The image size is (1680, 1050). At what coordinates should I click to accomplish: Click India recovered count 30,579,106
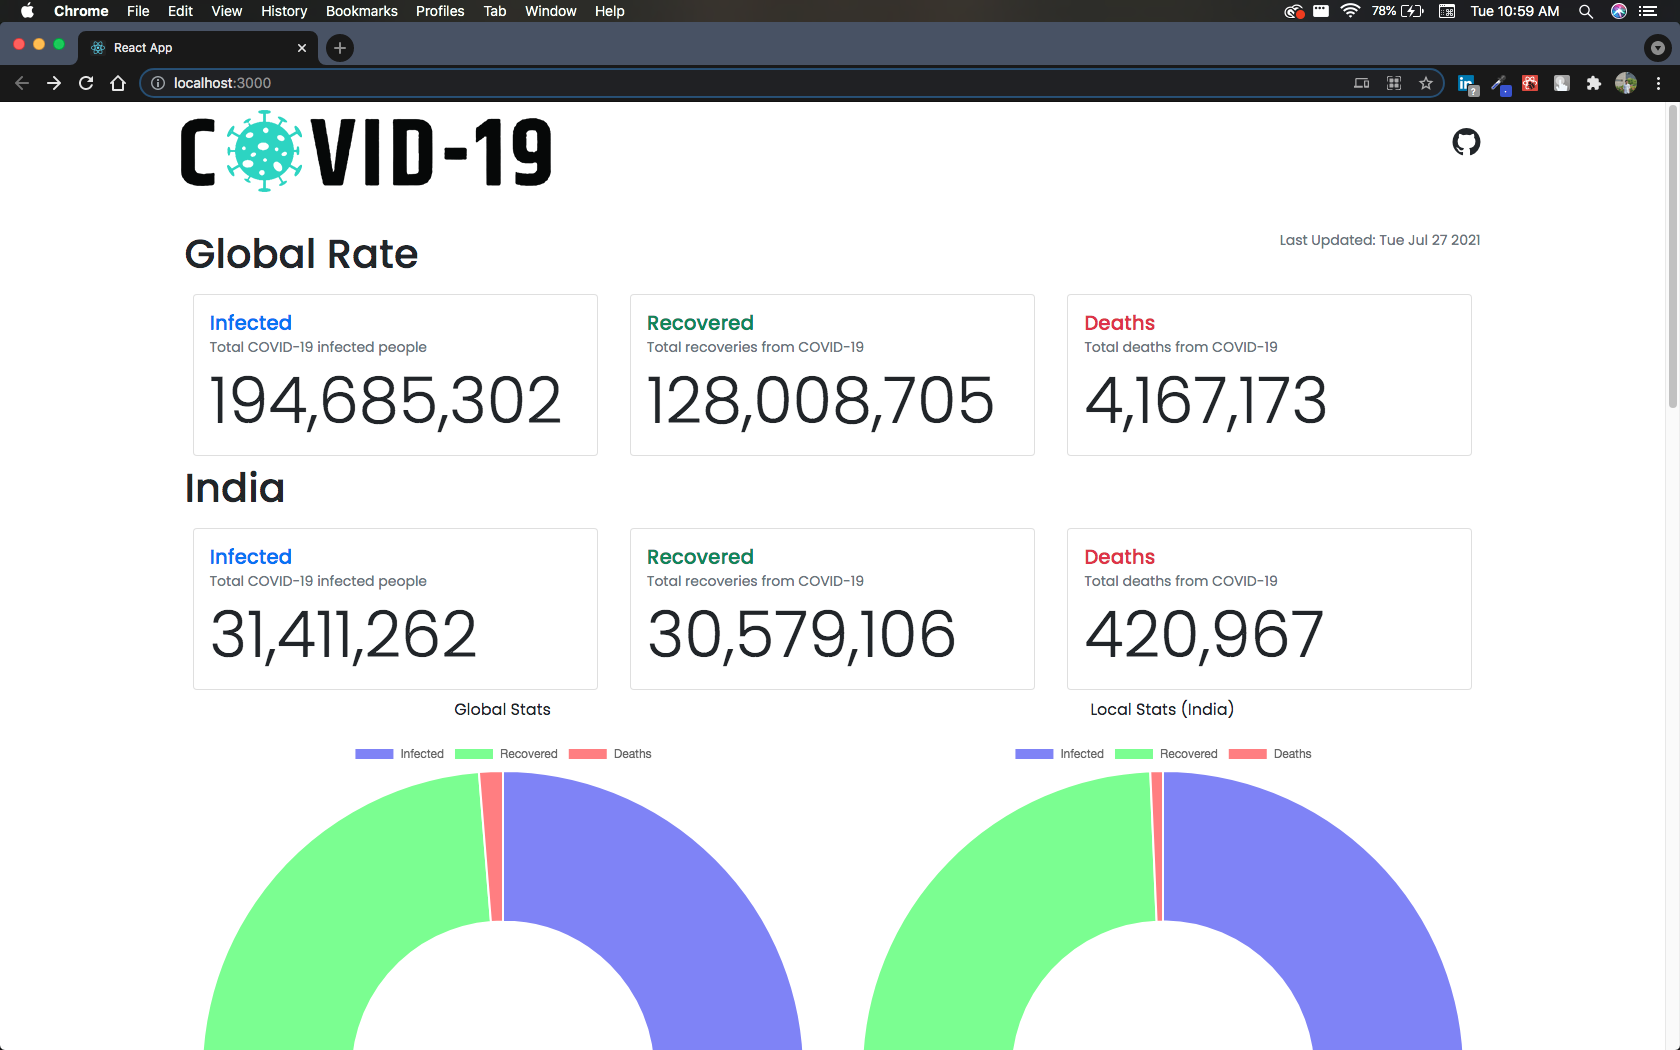[x=801, y=635]
